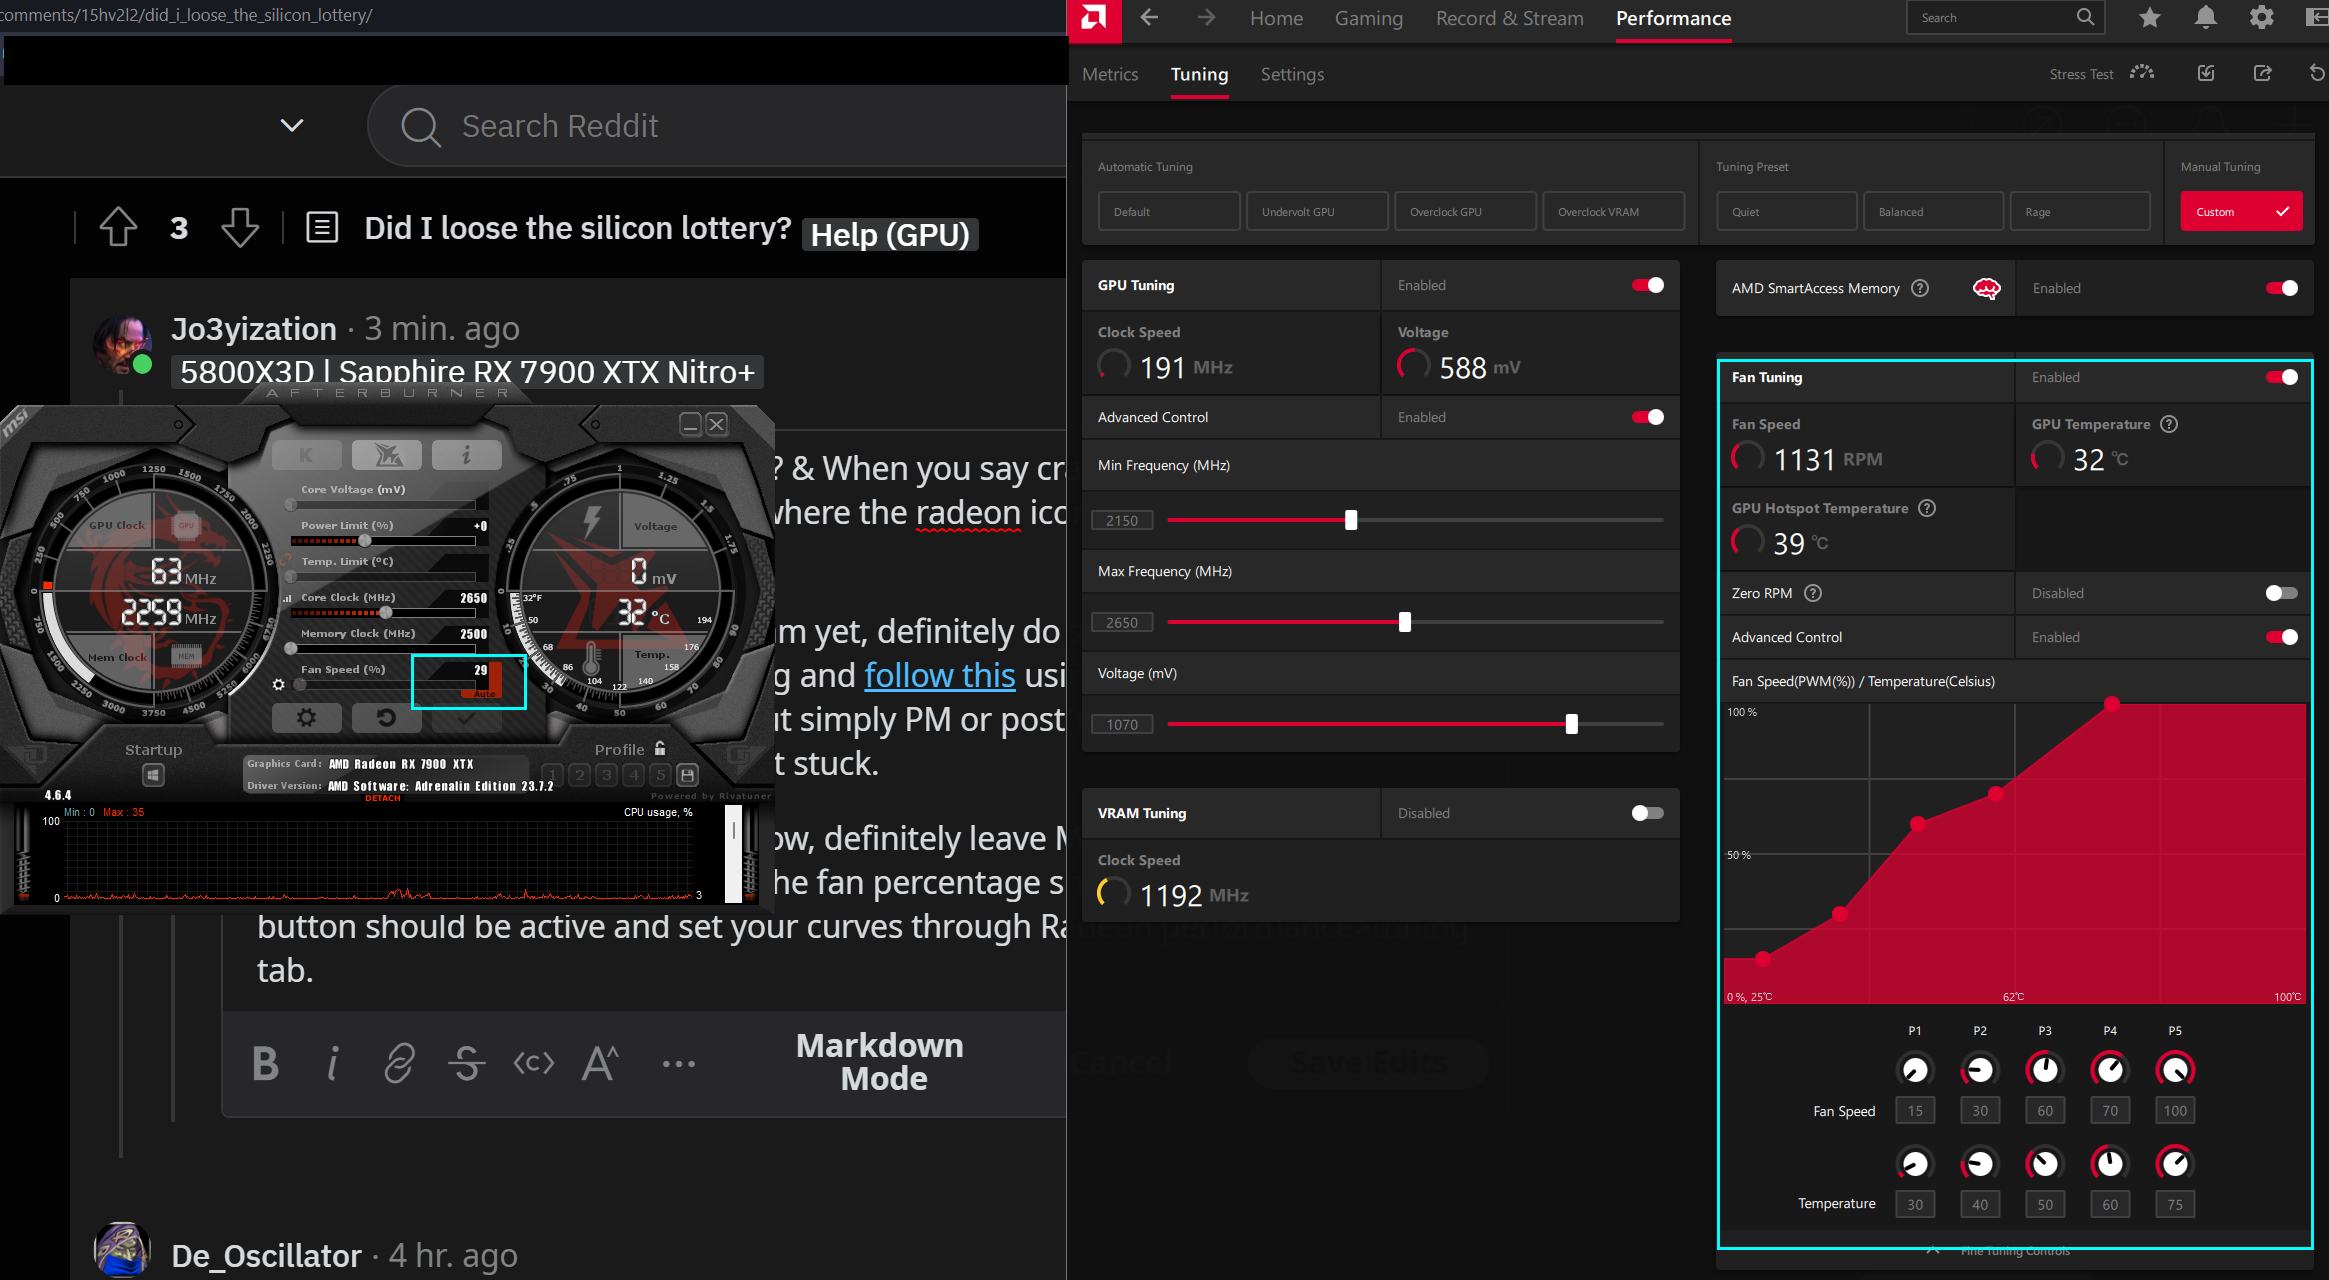Click Afterburner reset arrow button
The height and width of the screenshot is (1280, 2329).
coord(386,717)
